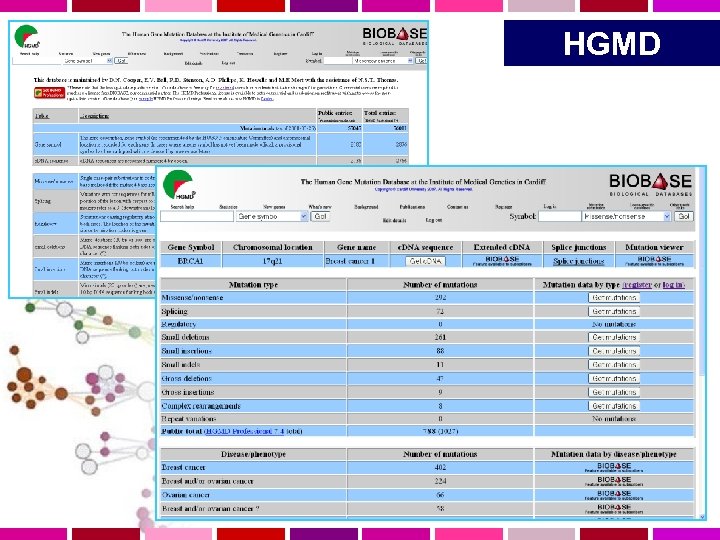Open the Splice junctions link for BRCA1
Viewport: 720px width, 540px height.
[x=579, y=261]
